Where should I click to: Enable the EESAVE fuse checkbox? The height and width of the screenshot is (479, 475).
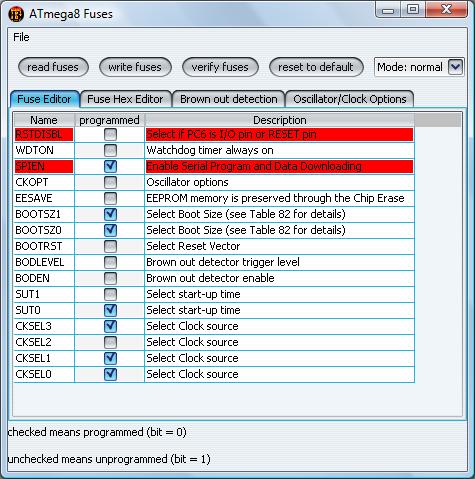point(110,198)
